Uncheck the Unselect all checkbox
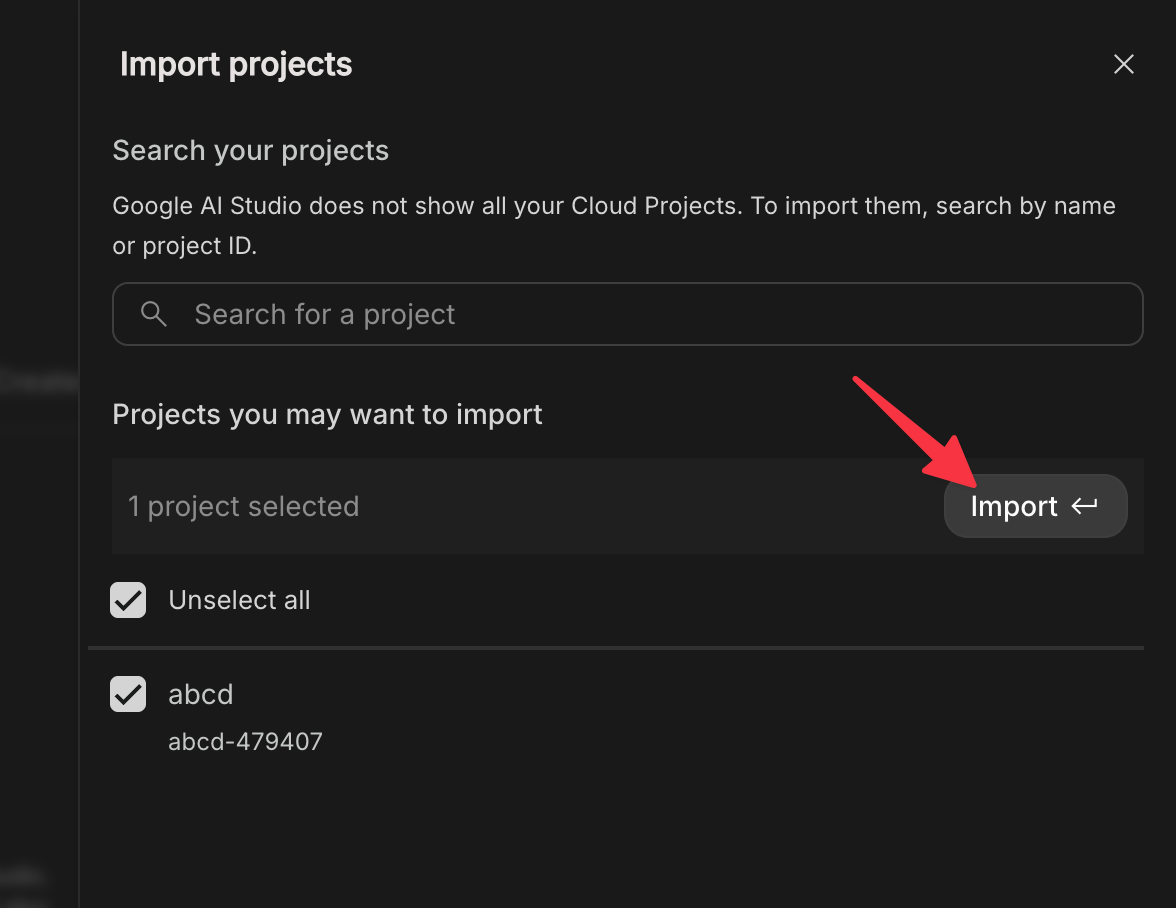Screen dimensions: 1176x908 (128, 600)
